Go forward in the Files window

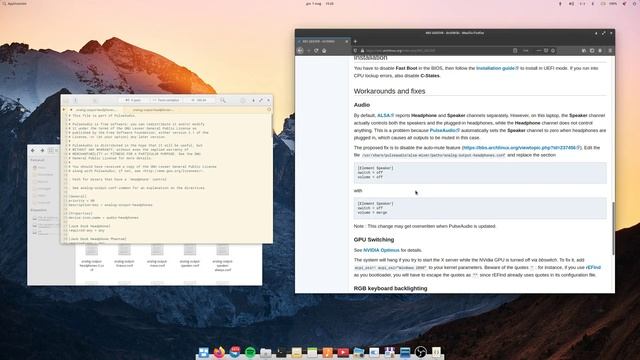tap(42, 150)
